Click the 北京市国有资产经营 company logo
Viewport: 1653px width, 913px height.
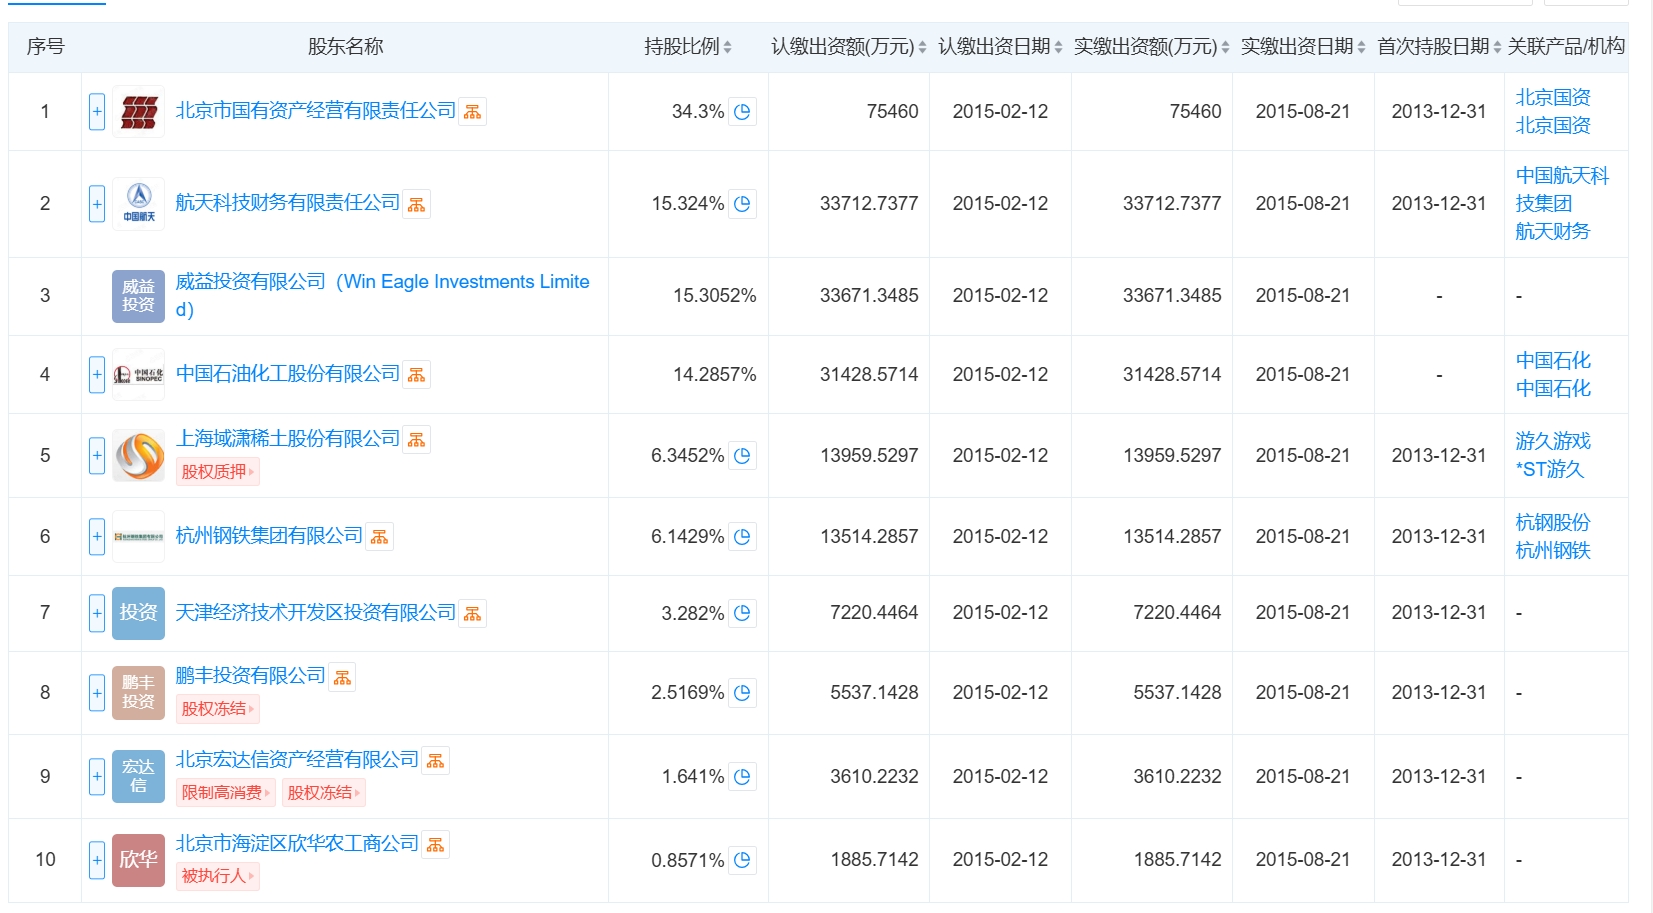click(138, 112)
